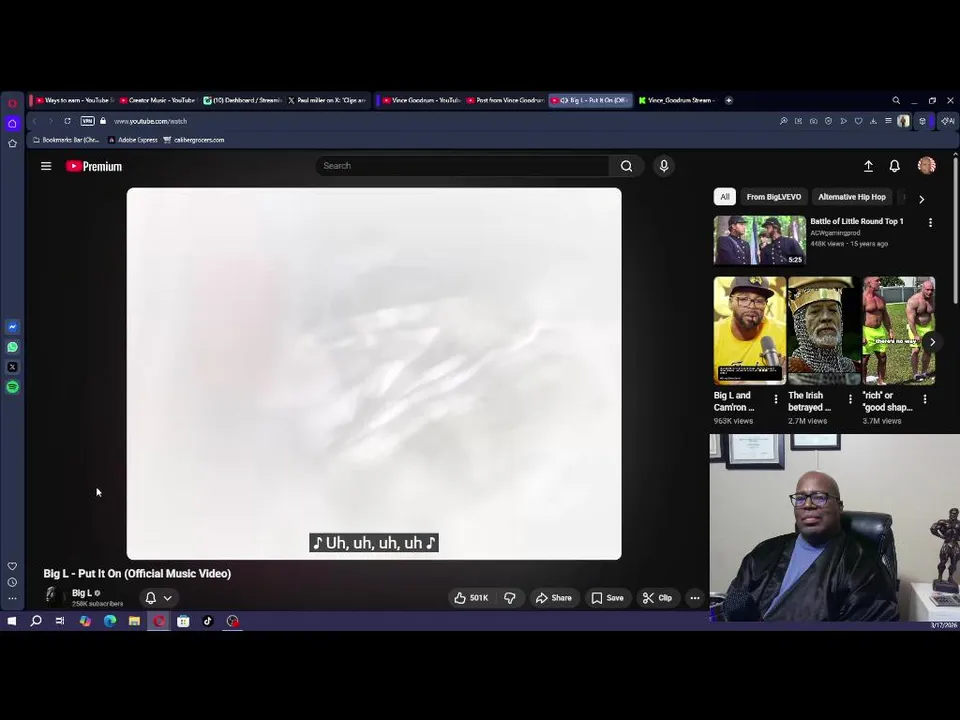The height and width of the screenshot is (720, 960).
Task: Open Opera AI assistant button
Action: (947, 121)
